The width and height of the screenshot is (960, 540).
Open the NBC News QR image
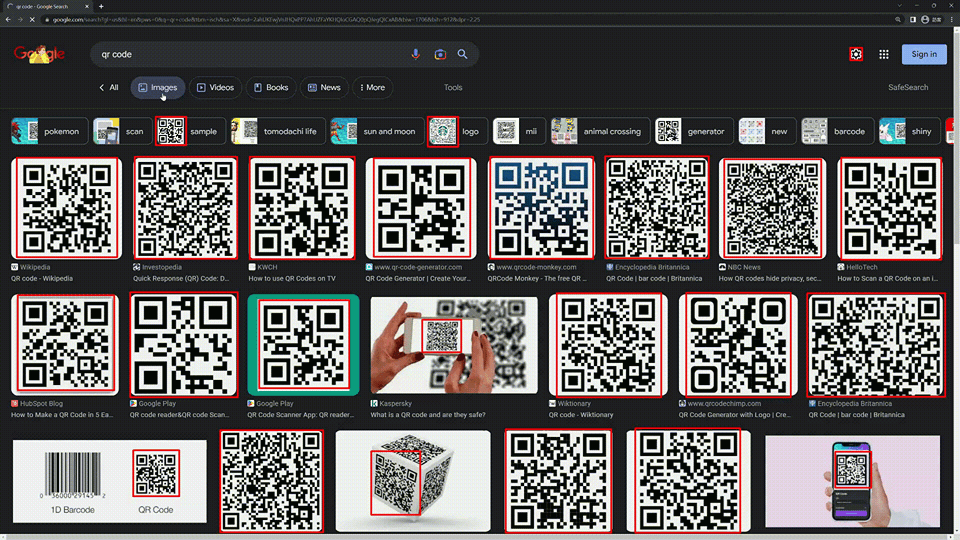[772, 208]
